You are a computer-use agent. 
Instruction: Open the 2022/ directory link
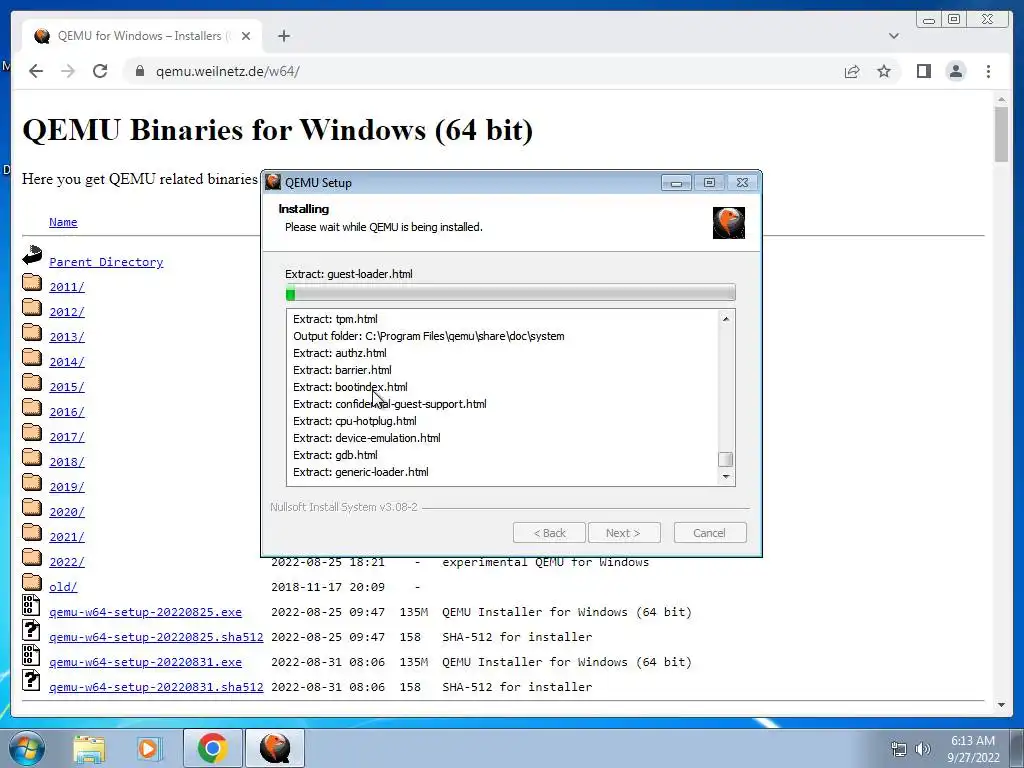pos(67,562)
